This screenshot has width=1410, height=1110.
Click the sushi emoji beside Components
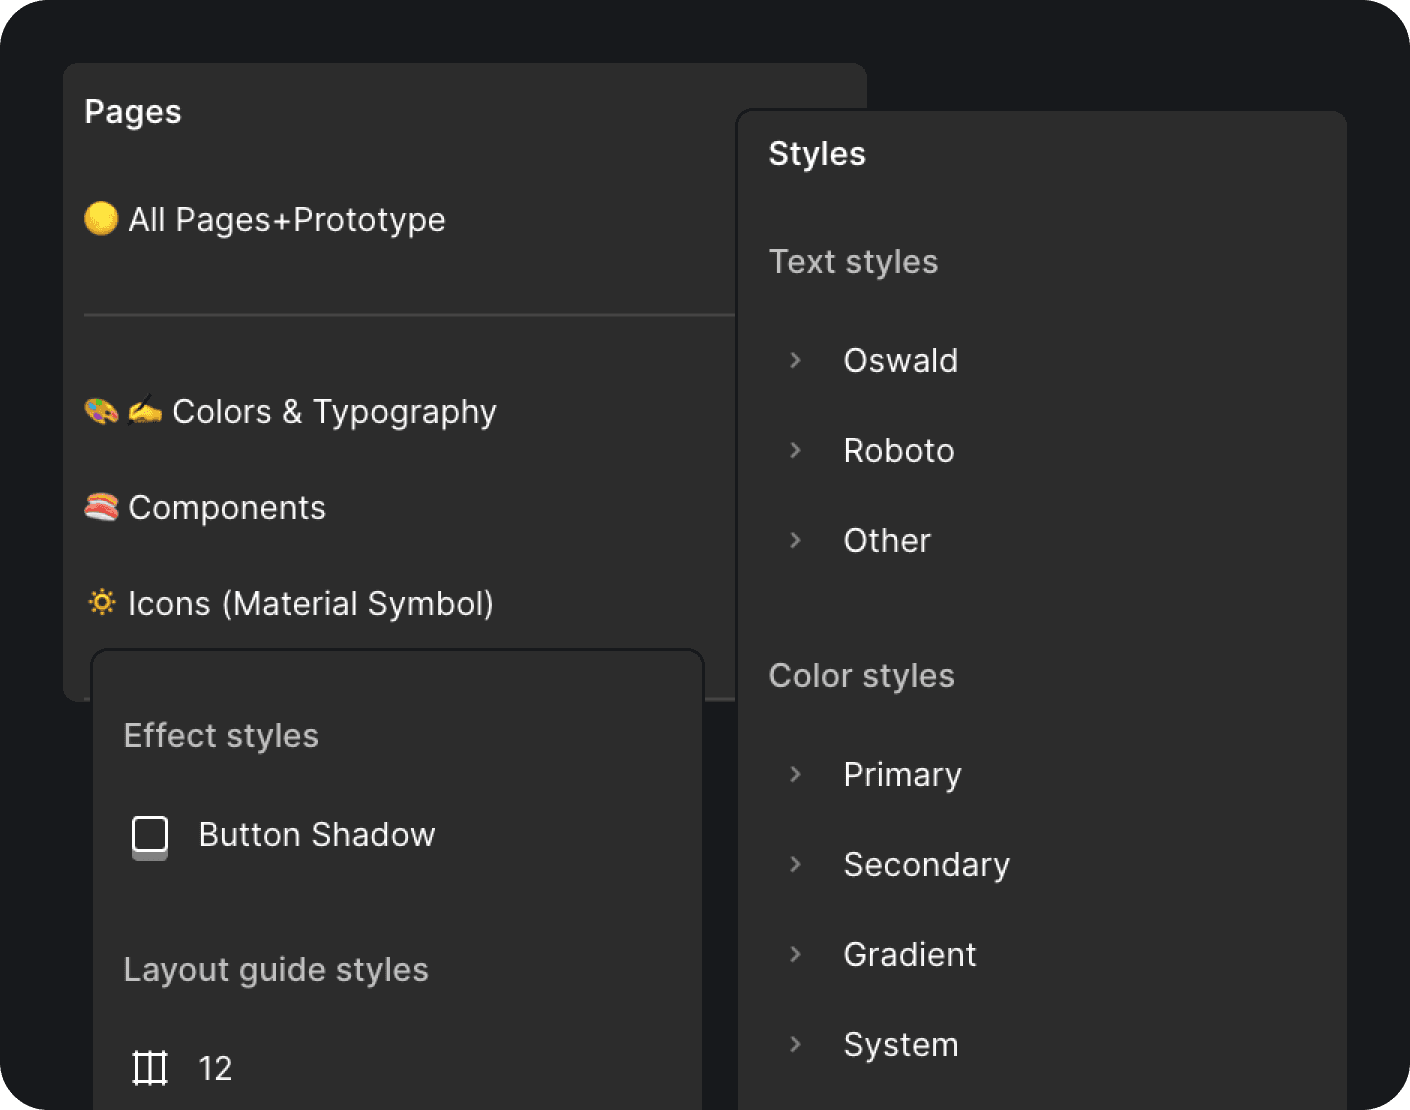101,507
